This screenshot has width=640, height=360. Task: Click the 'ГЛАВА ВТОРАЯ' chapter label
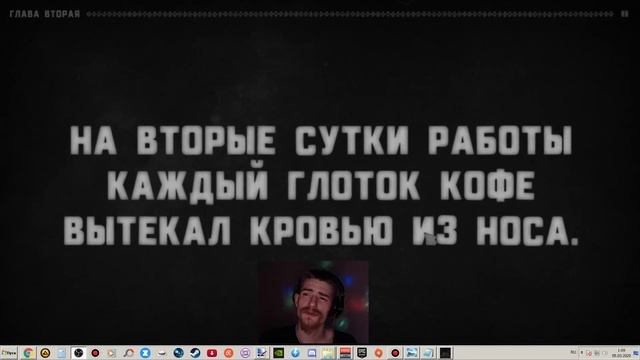click(x=45, y=14)
